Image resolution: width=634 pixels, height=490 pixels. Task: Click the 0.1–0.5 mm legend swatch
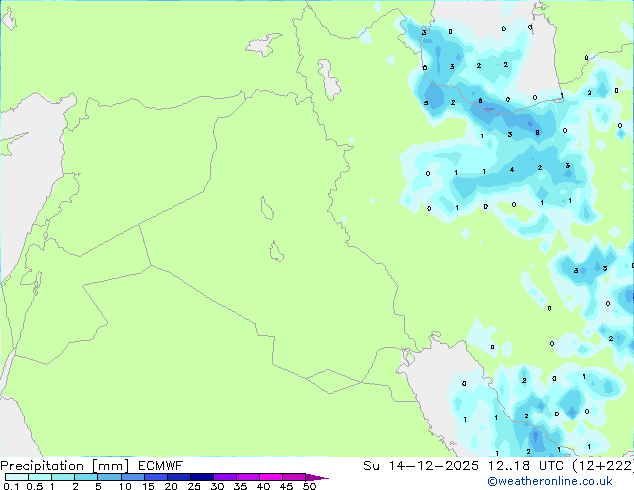point(17,477)
